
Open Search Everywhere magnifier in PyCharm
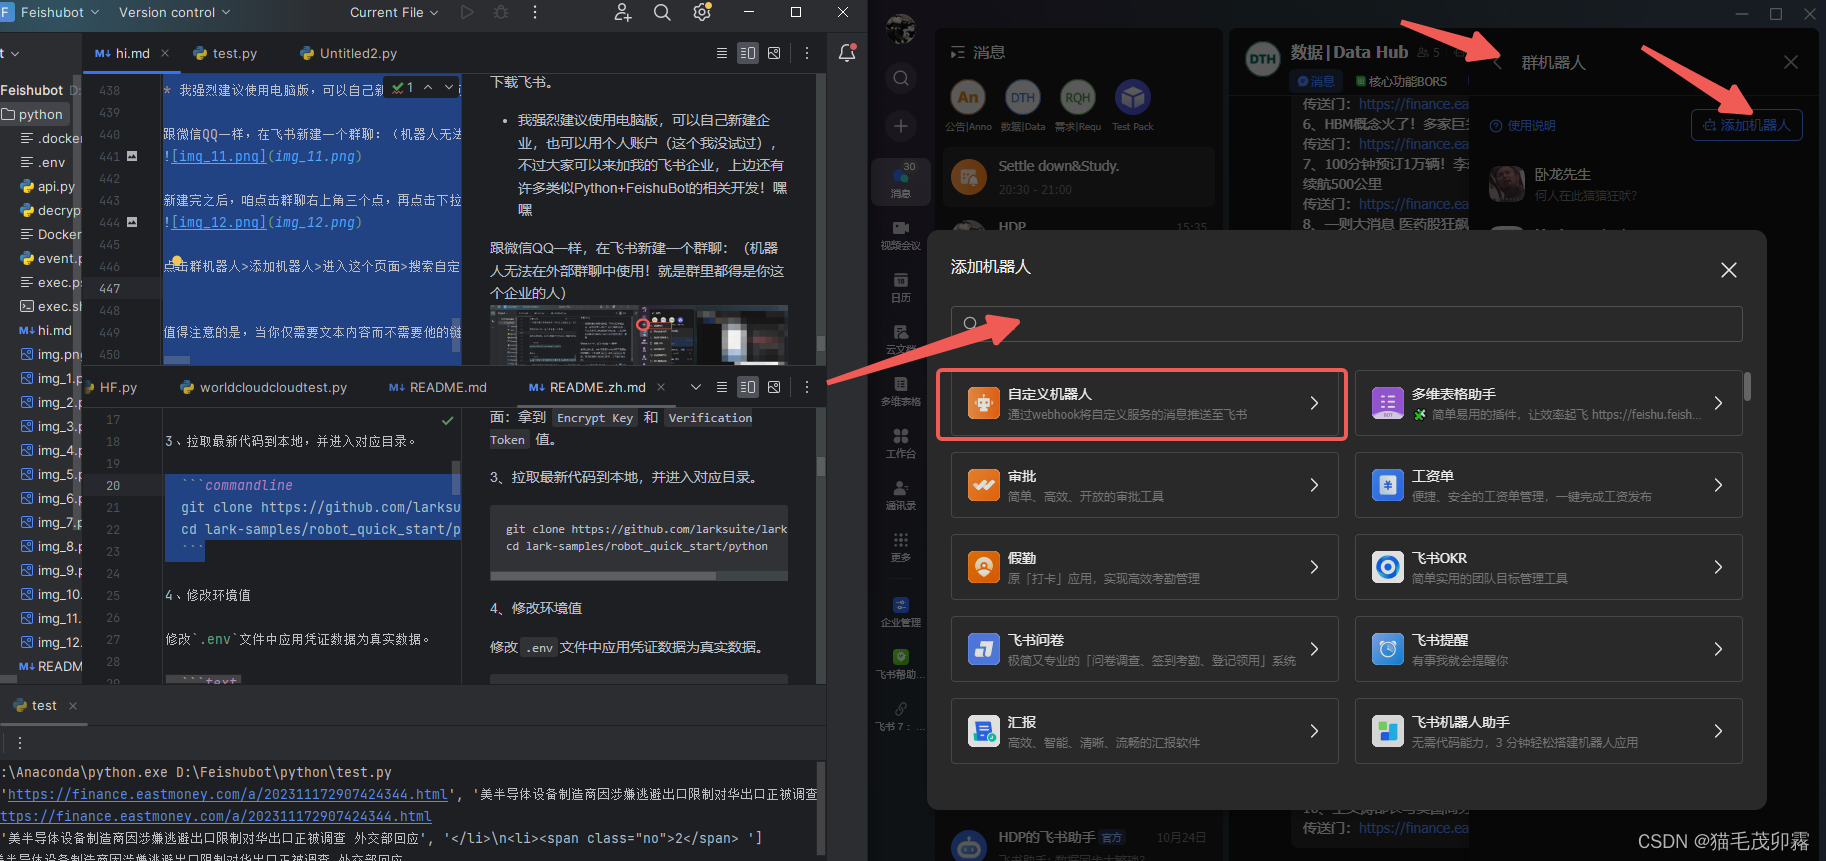pyautogui.click(x=662, y=12)
